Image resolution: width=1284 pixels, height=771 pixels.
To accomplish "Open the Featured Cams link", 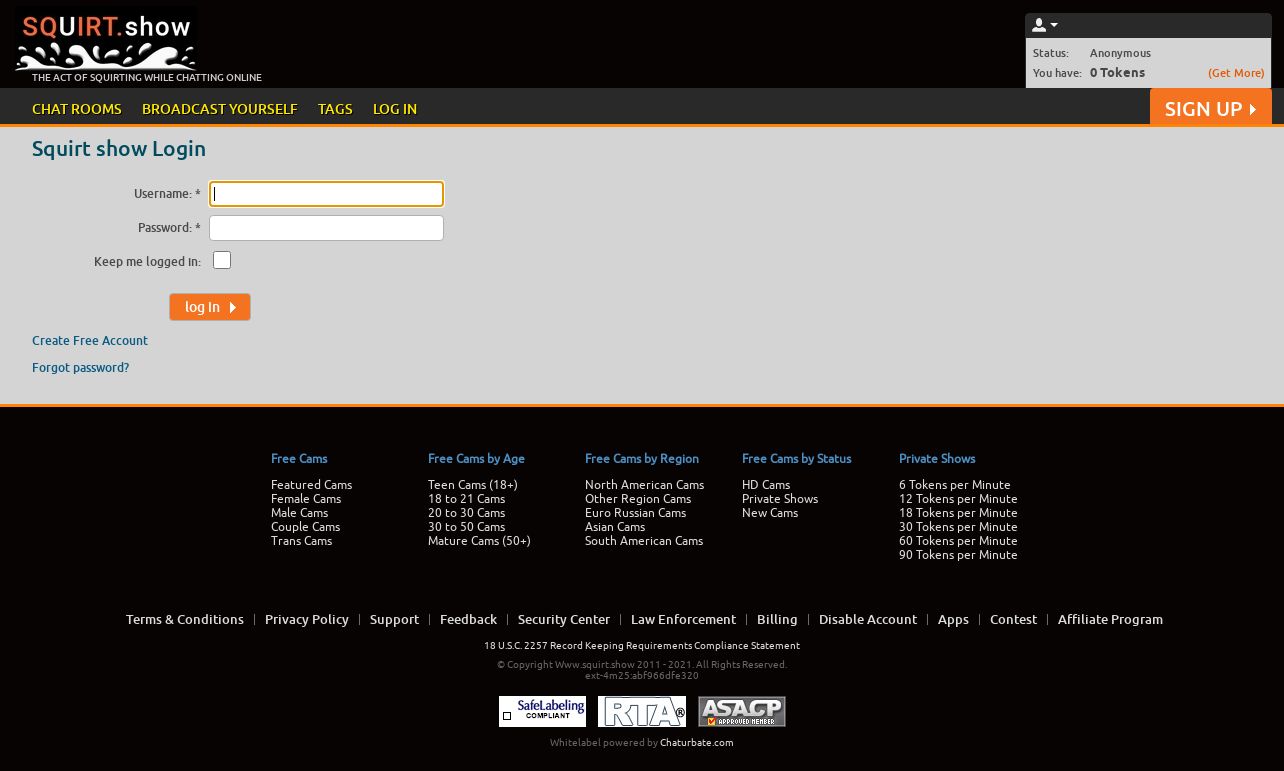I will (311, 484).
